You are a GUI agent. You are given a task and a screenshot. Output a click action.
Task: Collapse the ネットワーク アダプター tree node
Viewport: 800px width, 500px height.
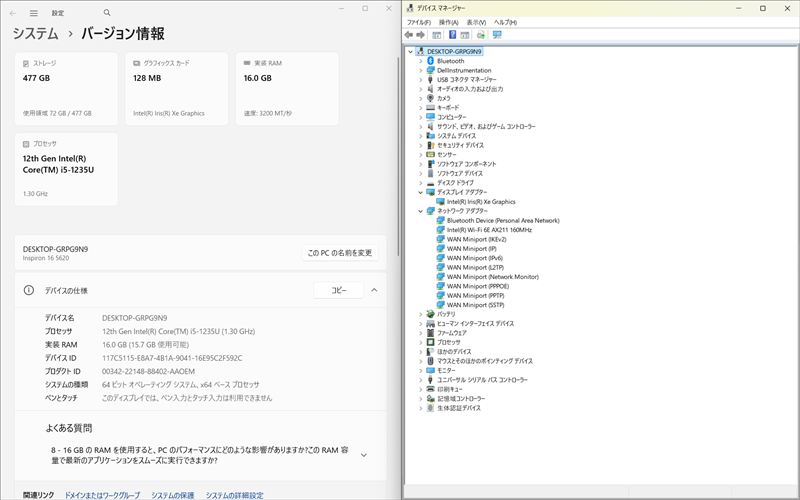(421, 211)
